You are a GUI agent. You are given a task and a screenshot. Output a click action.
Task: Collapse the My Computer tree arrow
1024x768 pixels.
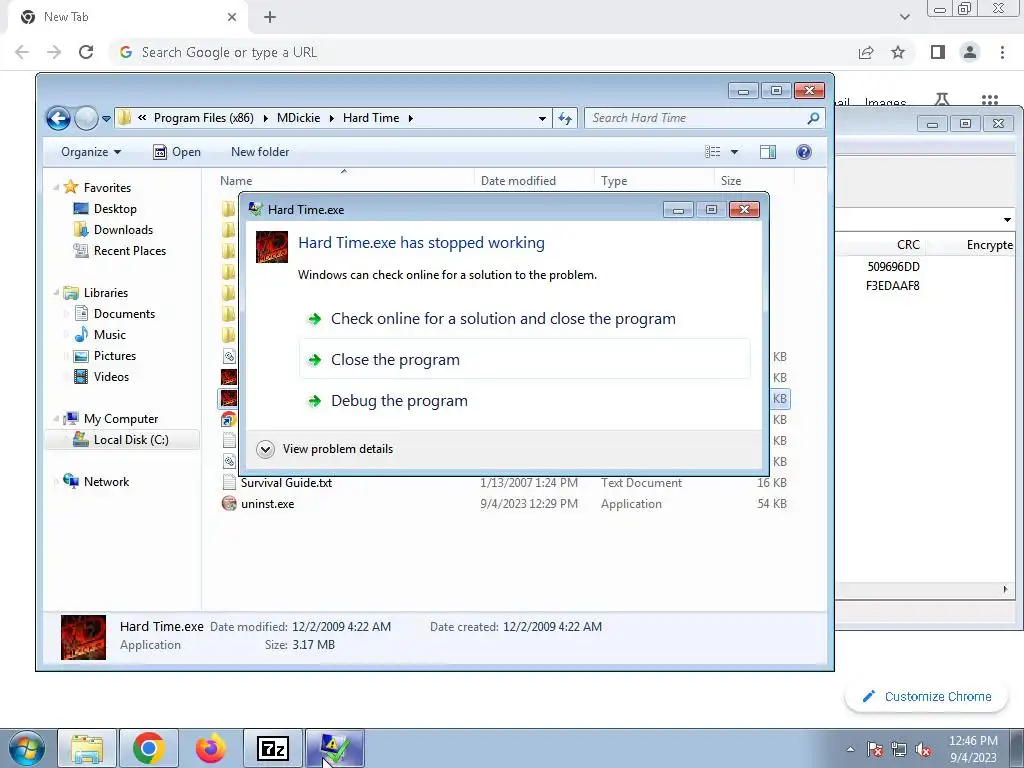(x=56, y=419)
